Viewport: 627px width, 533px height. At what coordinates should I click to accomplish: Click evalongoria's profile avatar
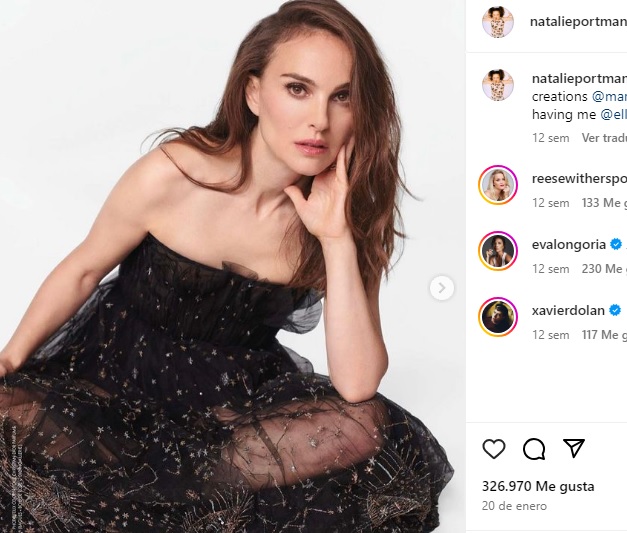[497, 250]
